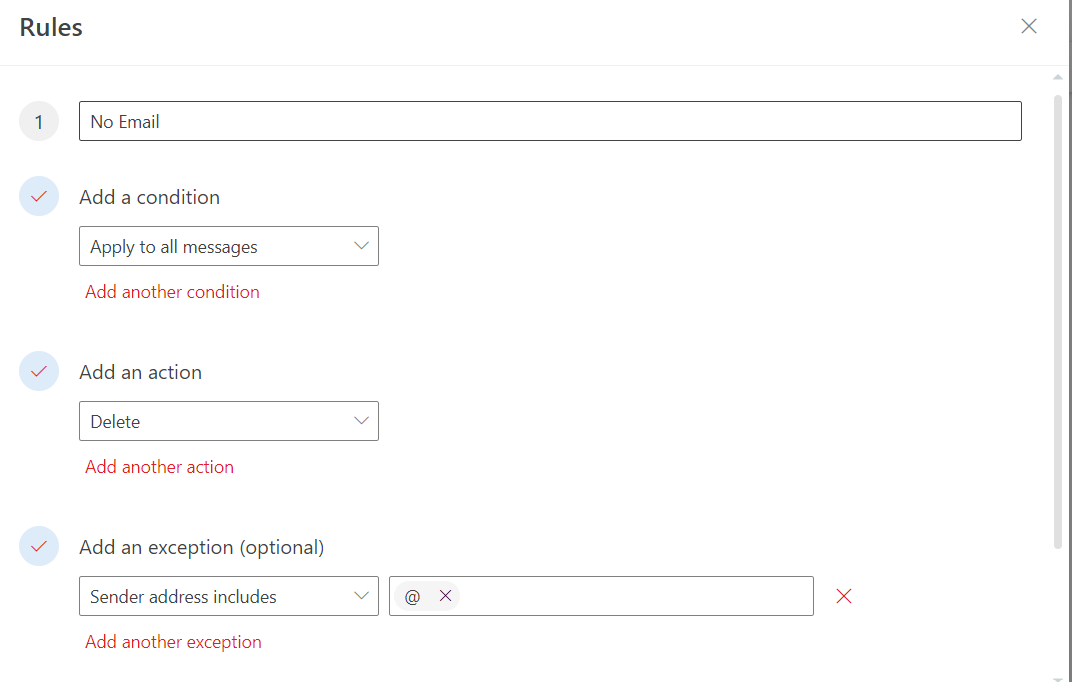Delete the exception with the red X

844,596
